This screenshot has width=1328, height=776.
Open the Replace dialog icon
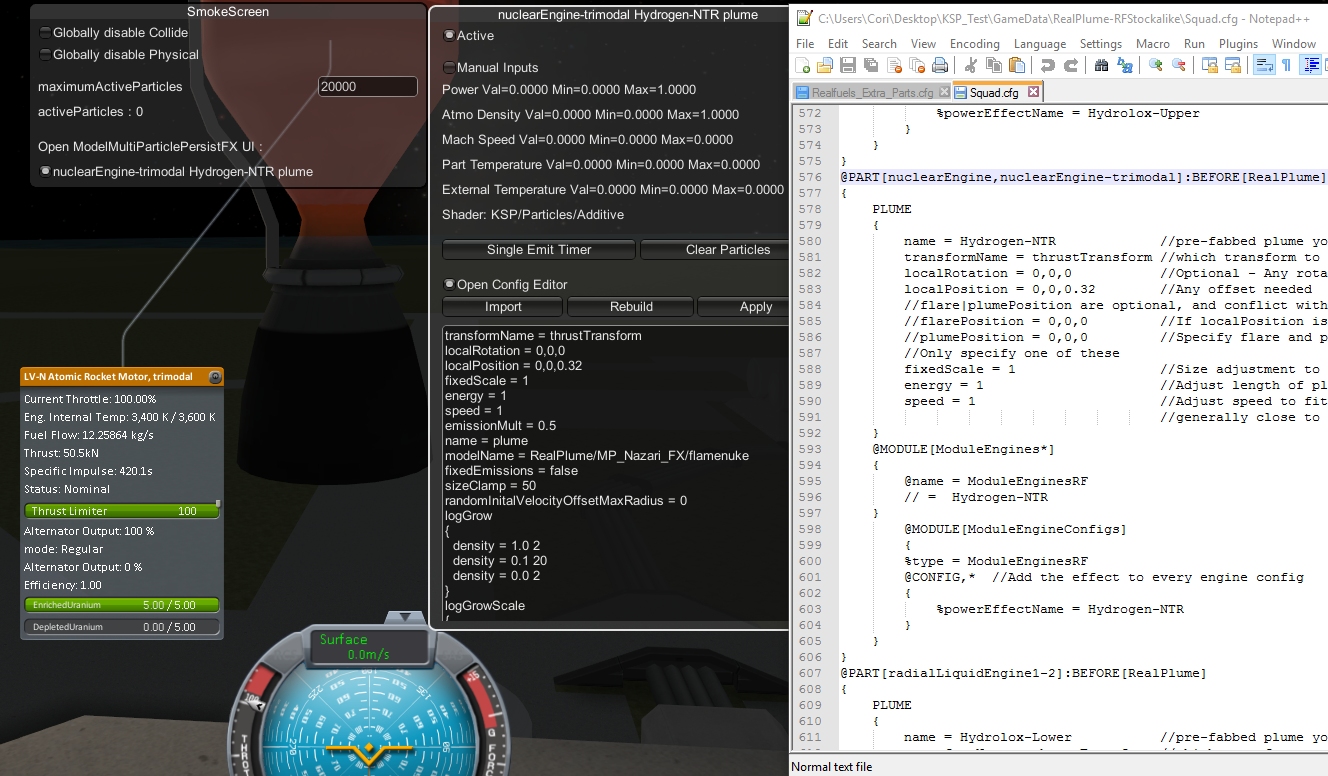(1125, 65)
